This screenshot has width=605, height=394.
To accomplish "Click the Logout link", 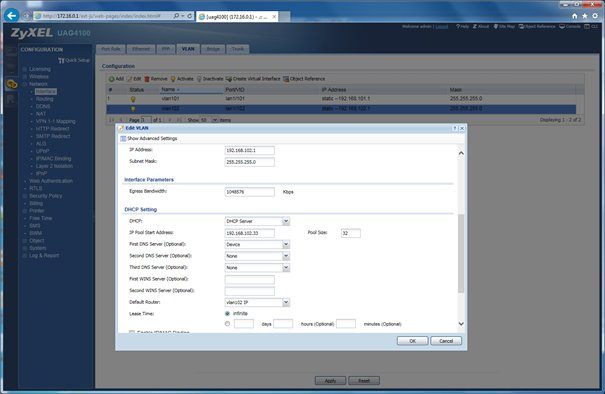I will (442, 27).
